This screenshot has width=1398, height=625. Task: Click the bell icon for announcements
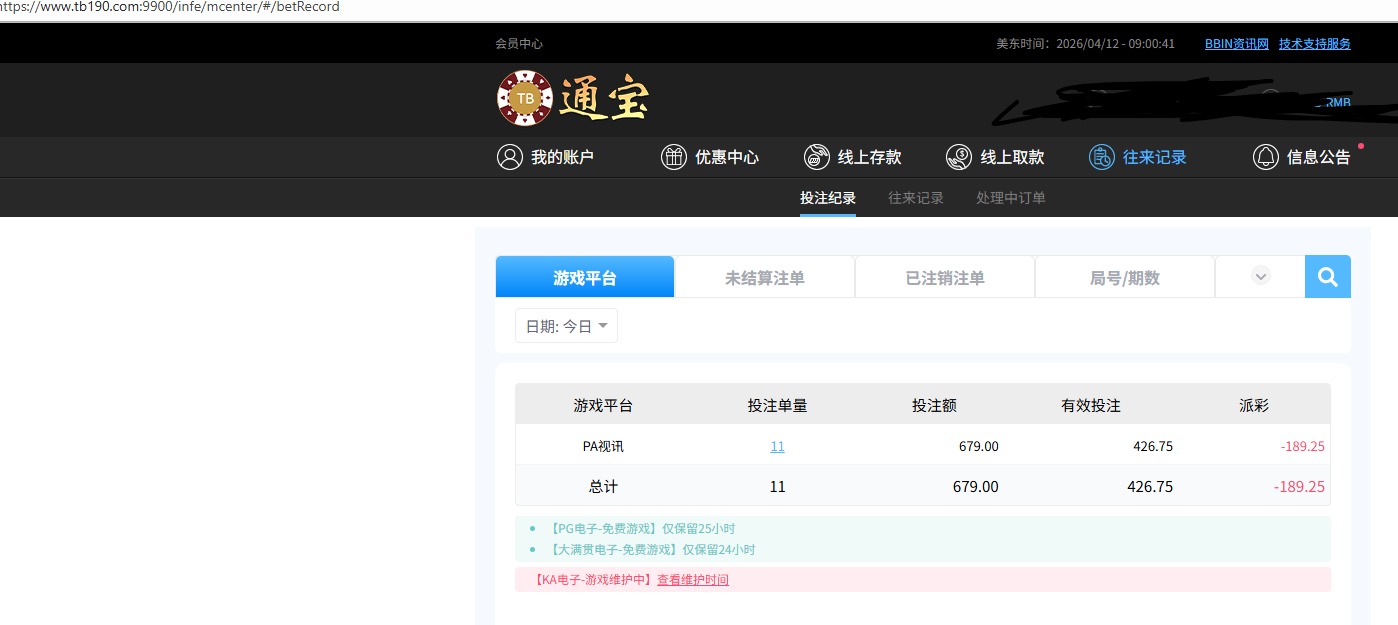coord(1266,157)
